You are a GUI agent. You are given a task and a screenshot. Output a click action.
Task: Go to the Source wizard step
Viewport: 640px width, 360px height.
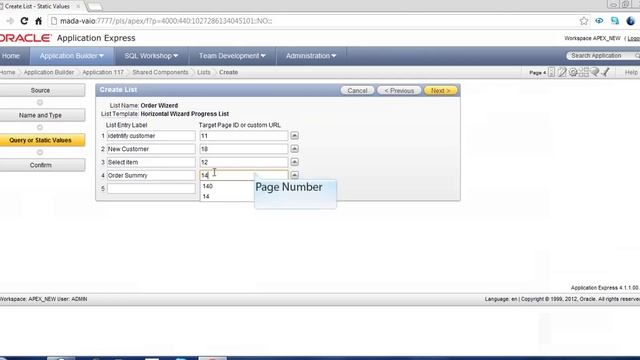pyautogui.click(x=40, y=90)
